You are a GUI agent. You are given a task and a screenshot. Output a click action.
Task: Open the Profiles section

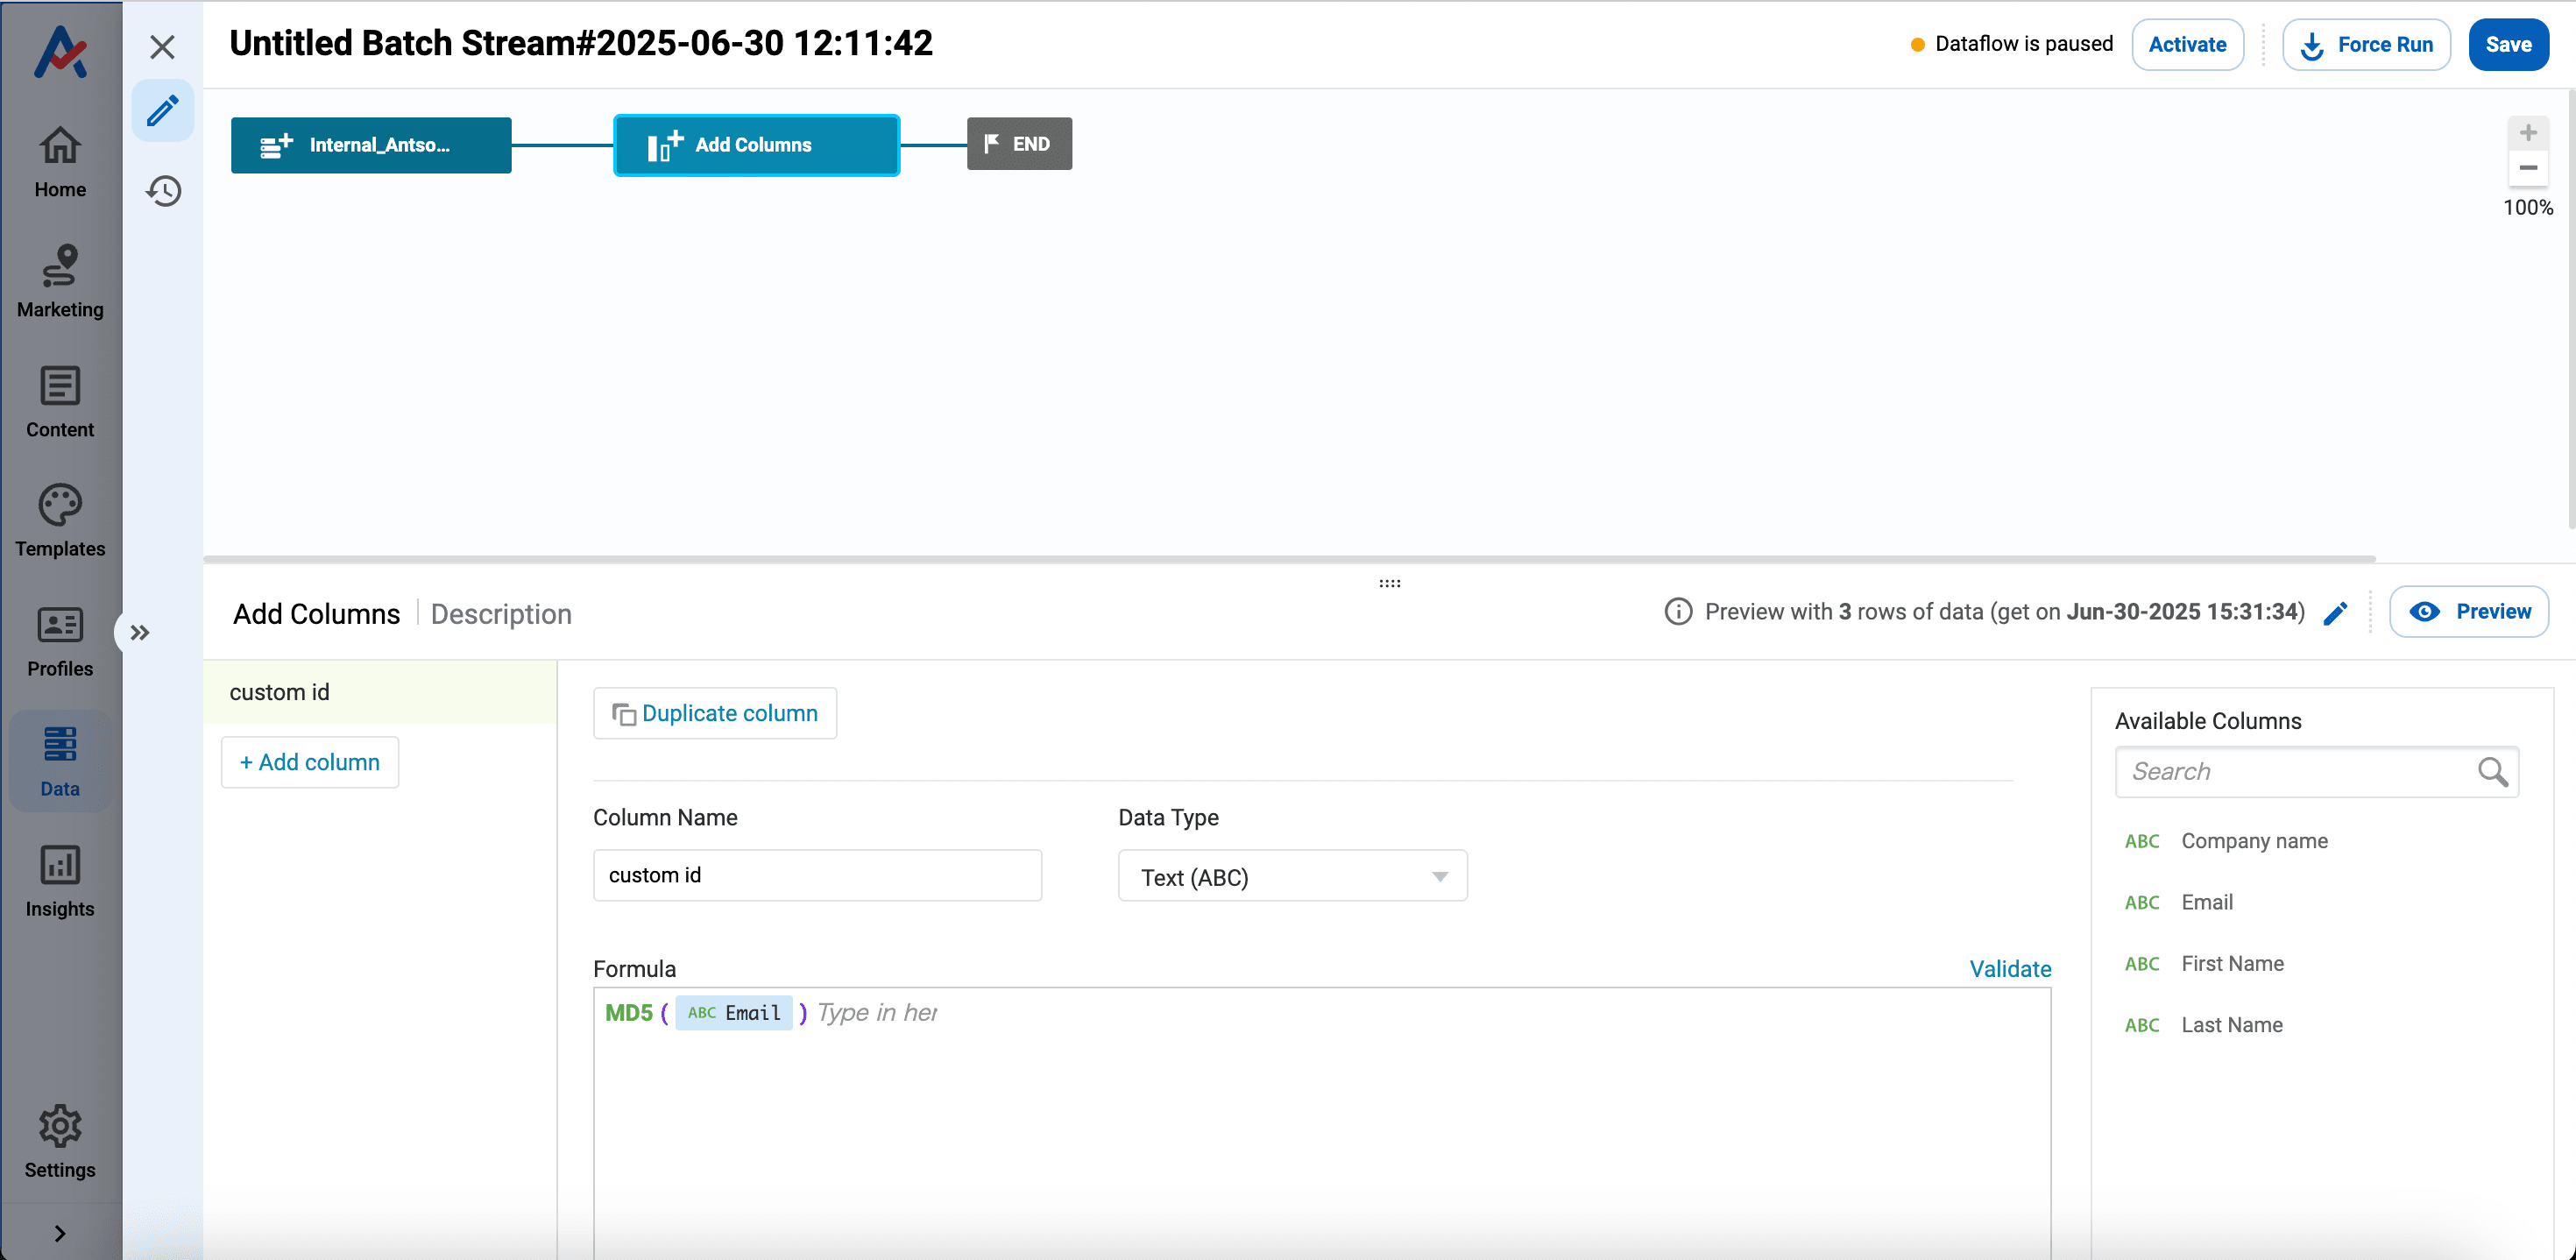[59, 643]
